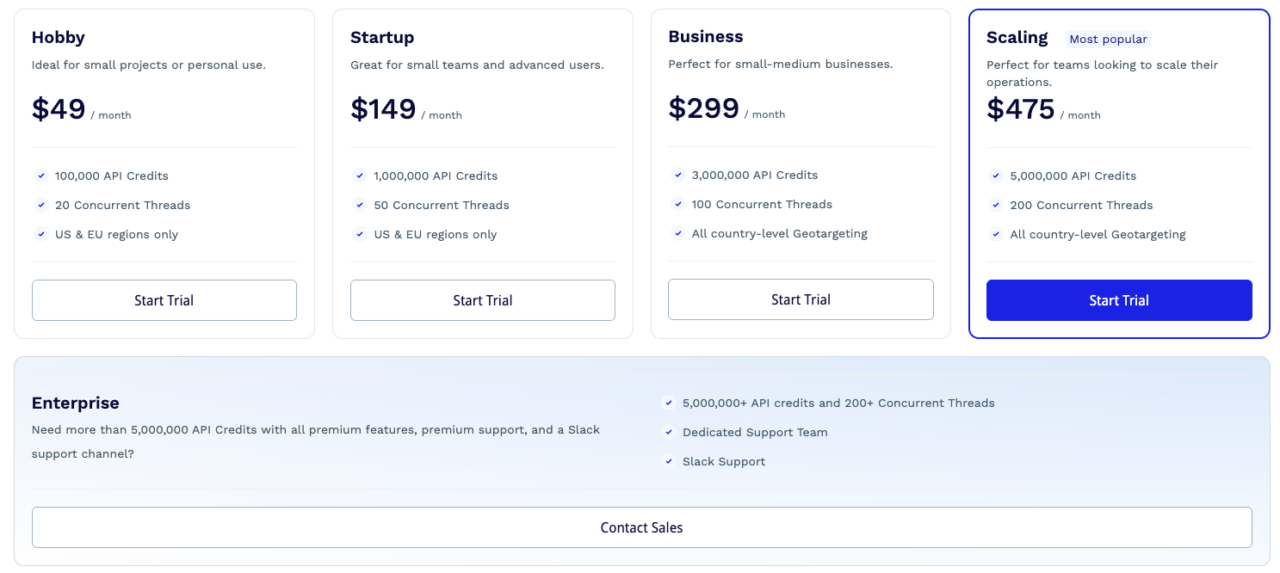Click checkmark beside 5,000,000 API Credits

coord(996,176)
